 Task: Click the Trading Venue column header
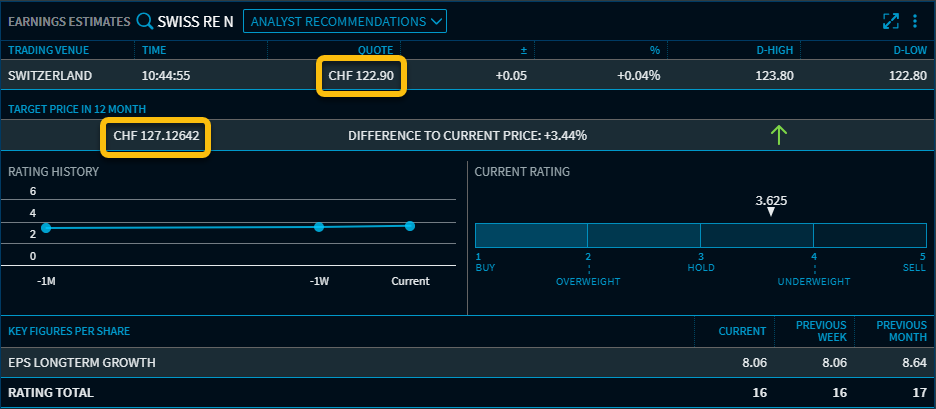(48, 50)
